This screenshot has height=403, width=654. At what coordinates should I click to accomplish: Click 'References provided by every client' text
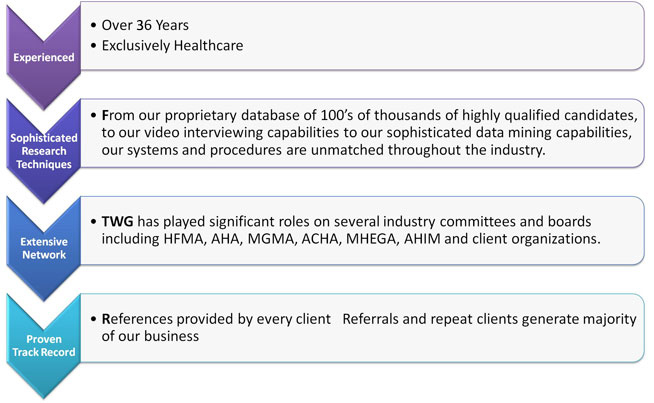pos(216,319)
